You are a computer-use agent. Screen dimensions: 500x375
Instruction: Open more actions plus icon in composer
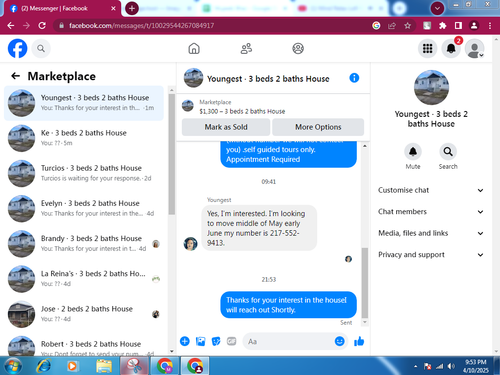coord(185,341)
